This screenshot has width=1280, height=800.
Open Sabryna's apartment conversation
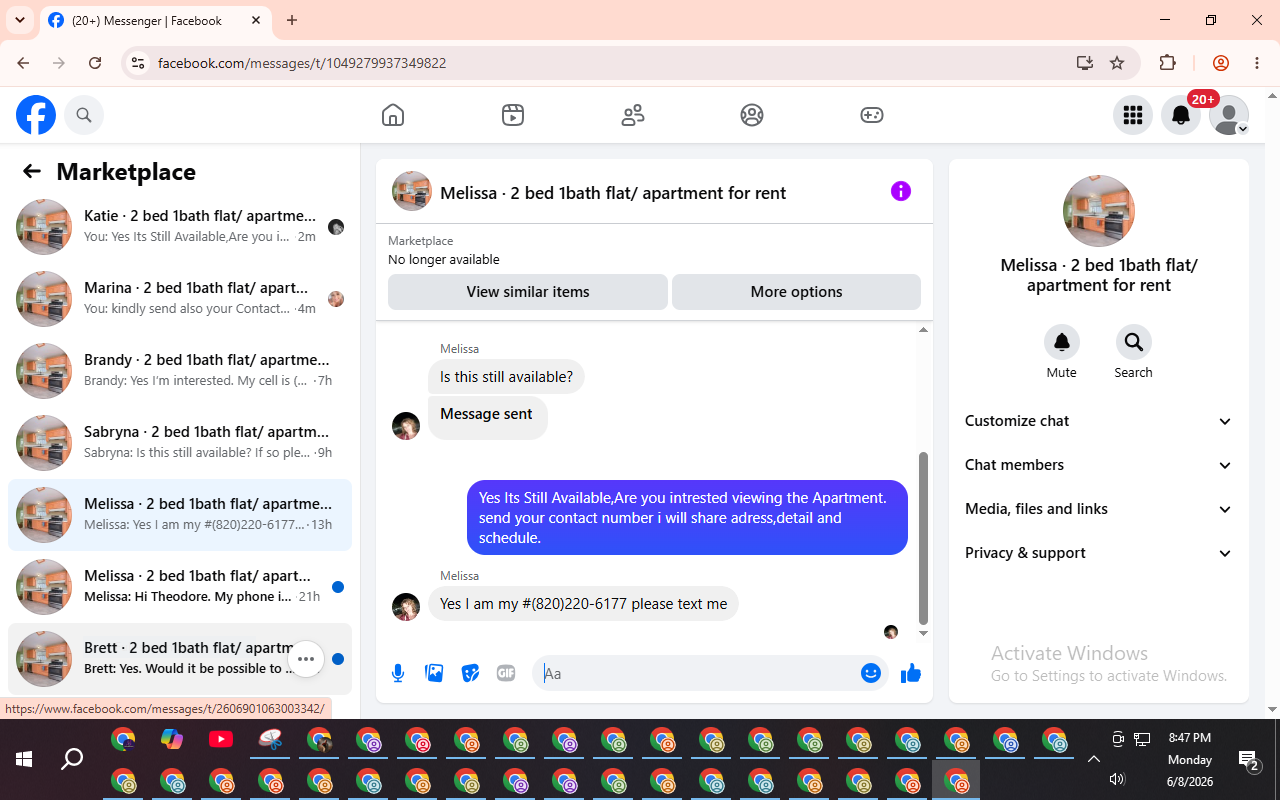180,443
